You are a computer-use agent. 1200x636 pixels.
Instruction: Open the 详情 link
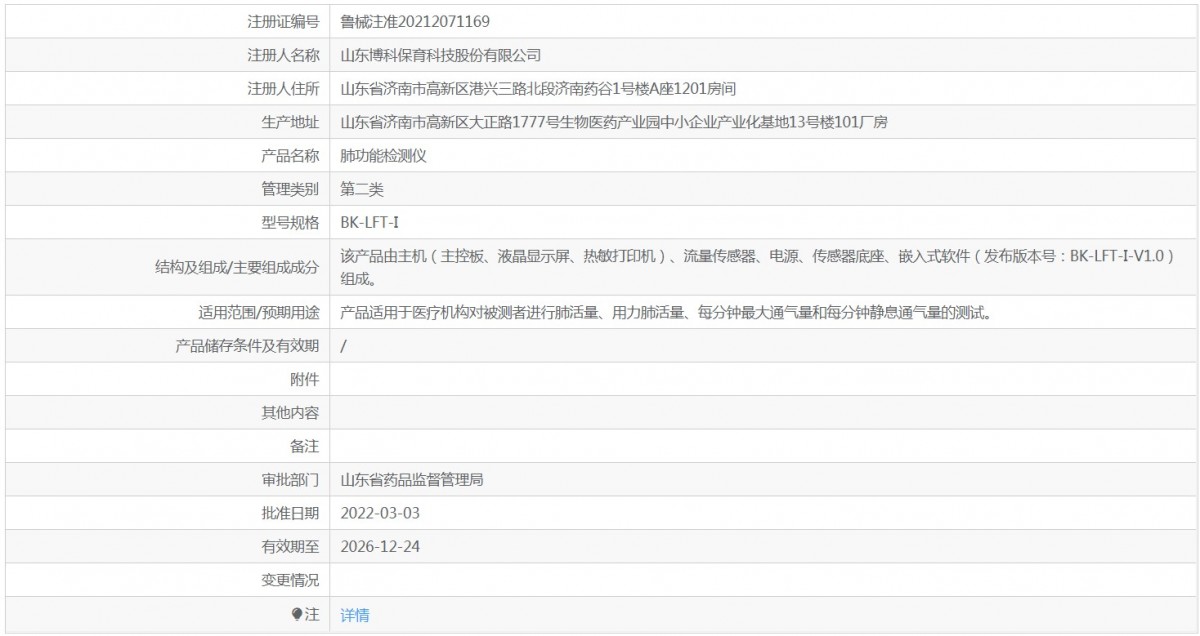355,615
